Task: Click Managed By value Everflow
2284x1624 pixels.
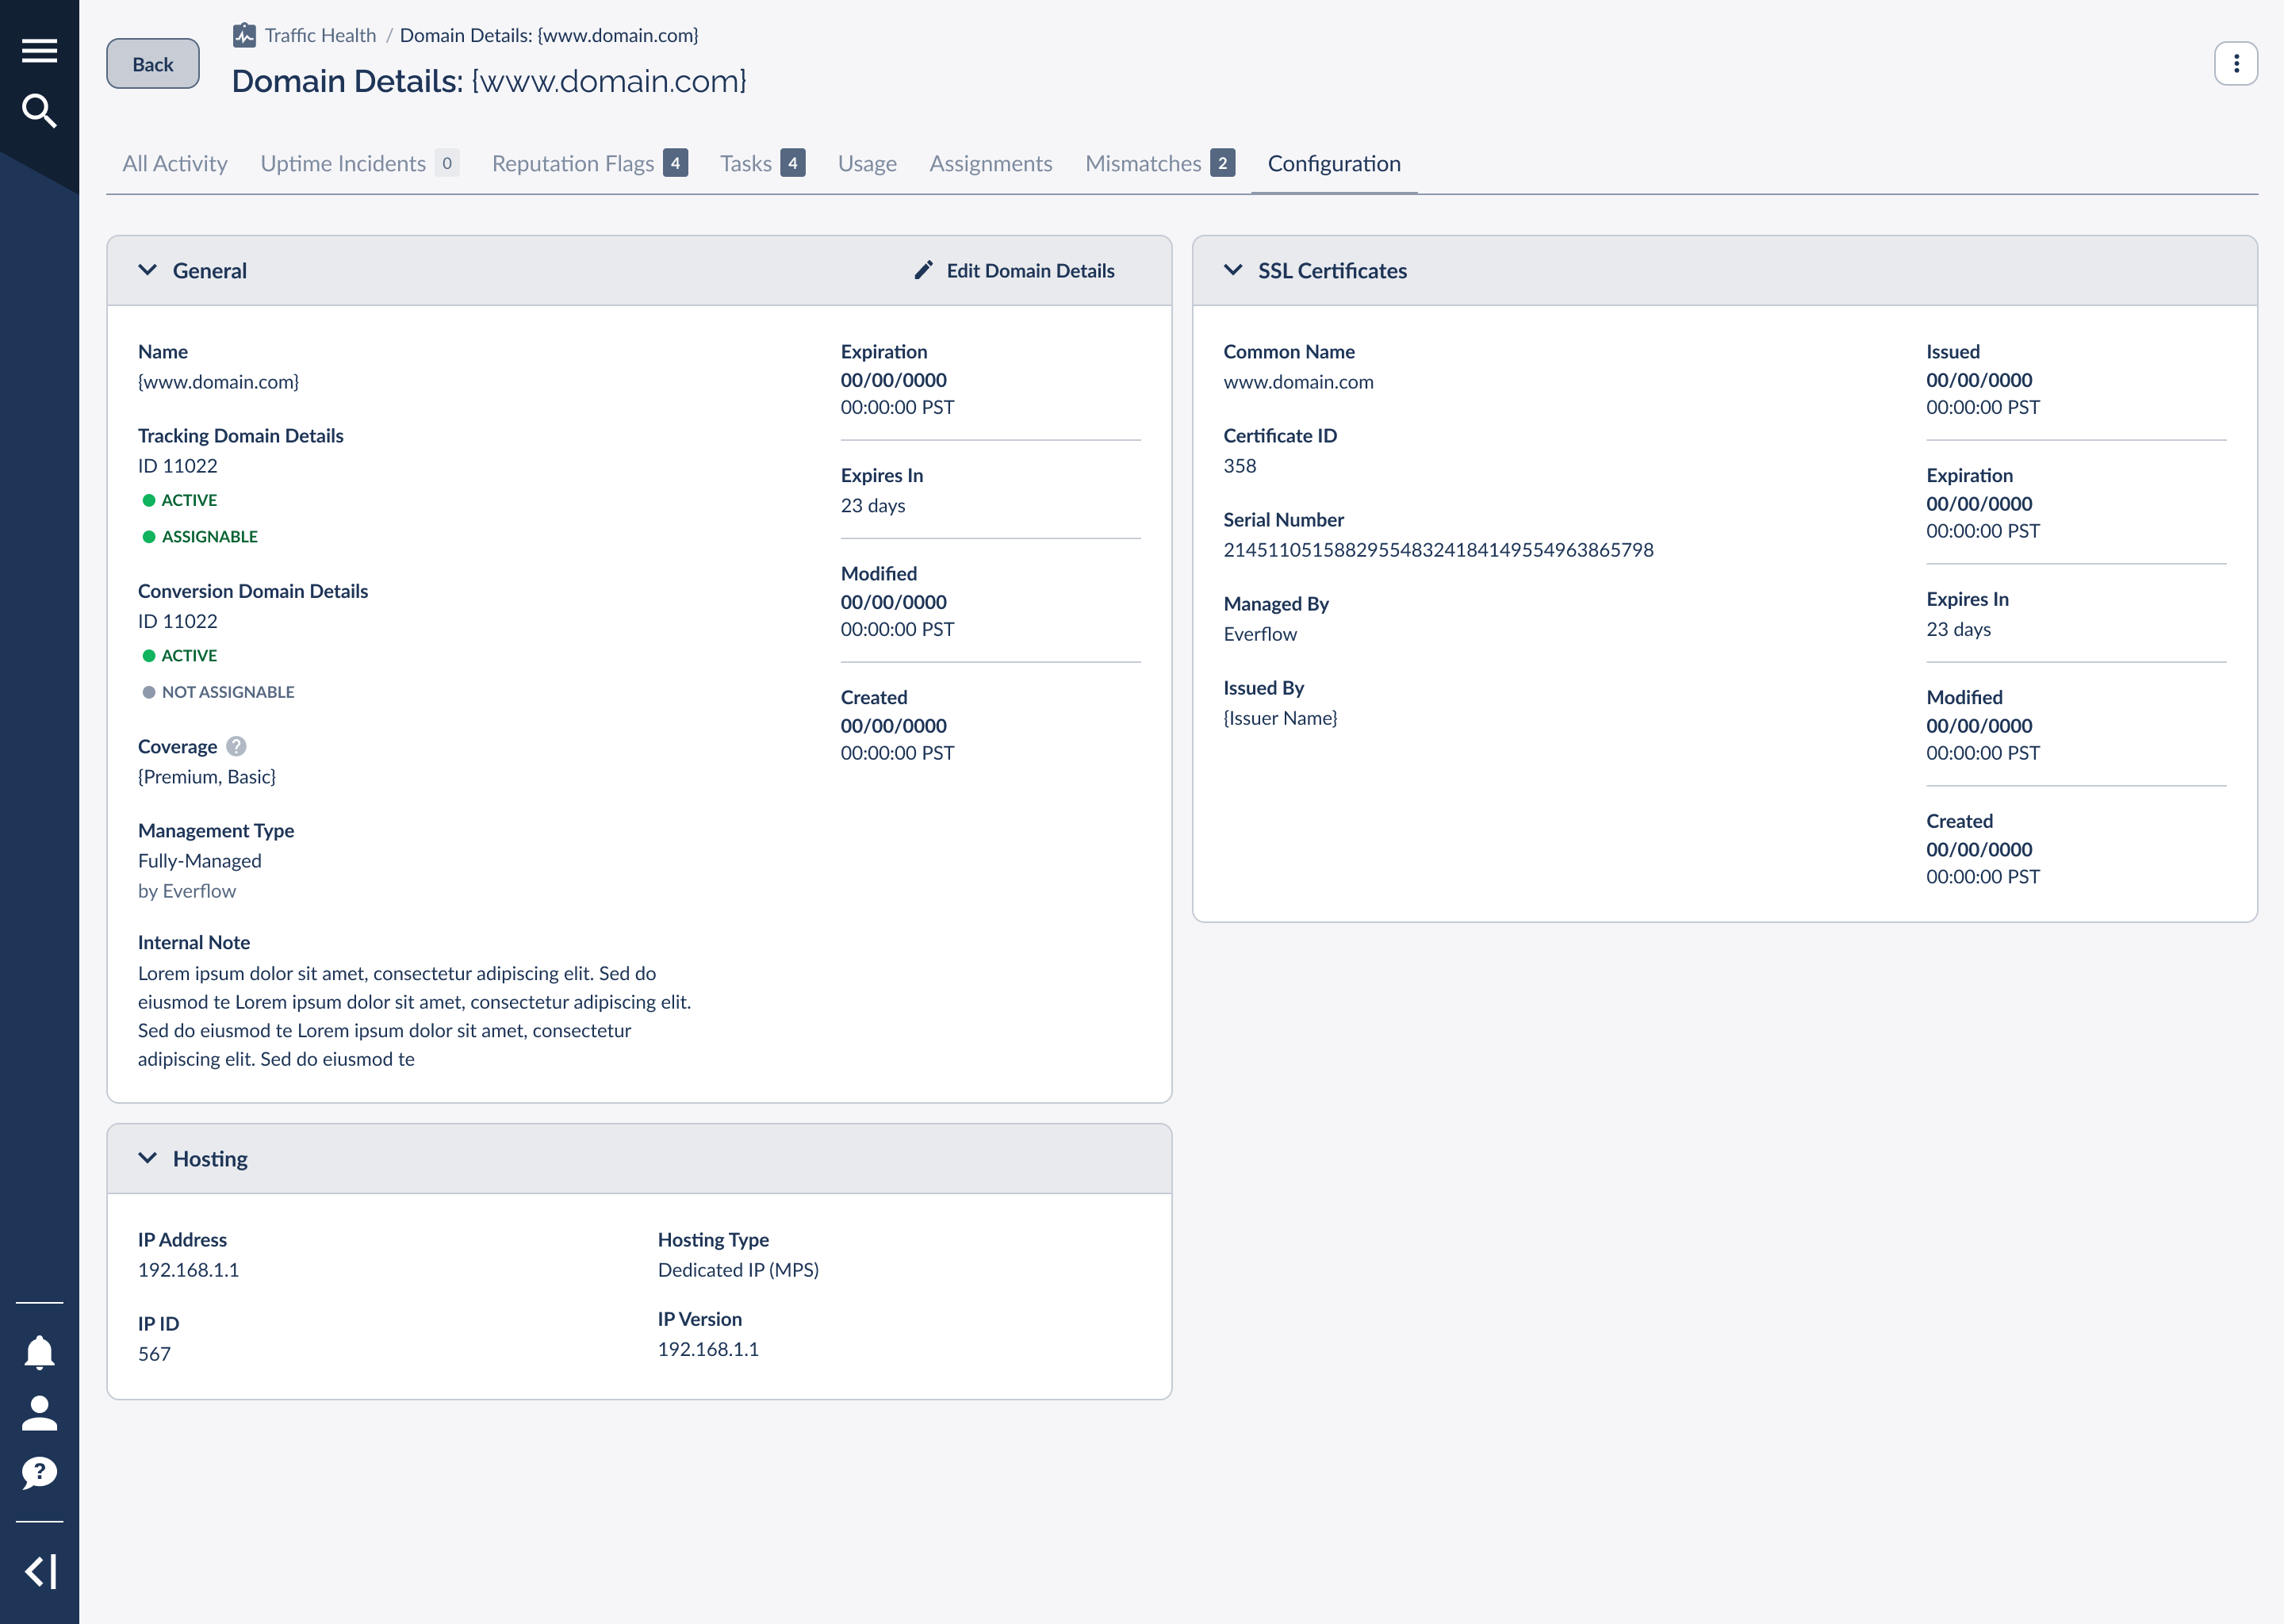Action: coord(1260,634)
